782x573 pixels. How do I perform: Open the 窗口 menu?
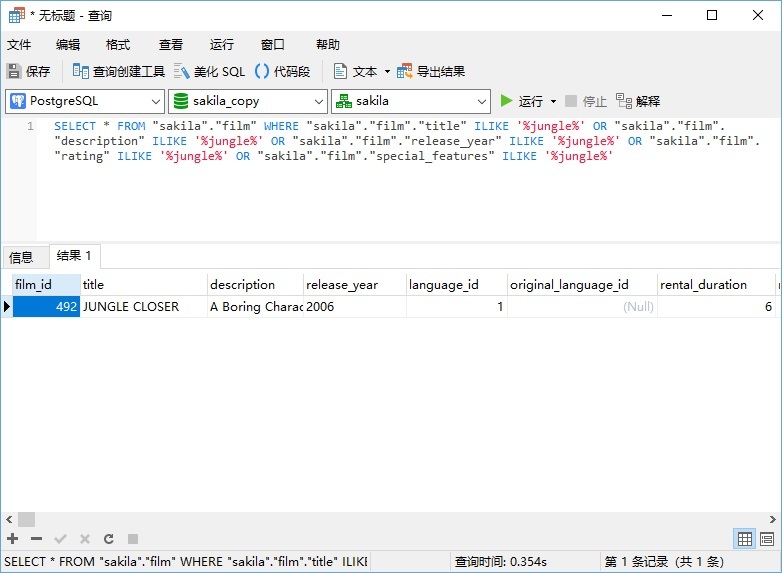point(273,45)
